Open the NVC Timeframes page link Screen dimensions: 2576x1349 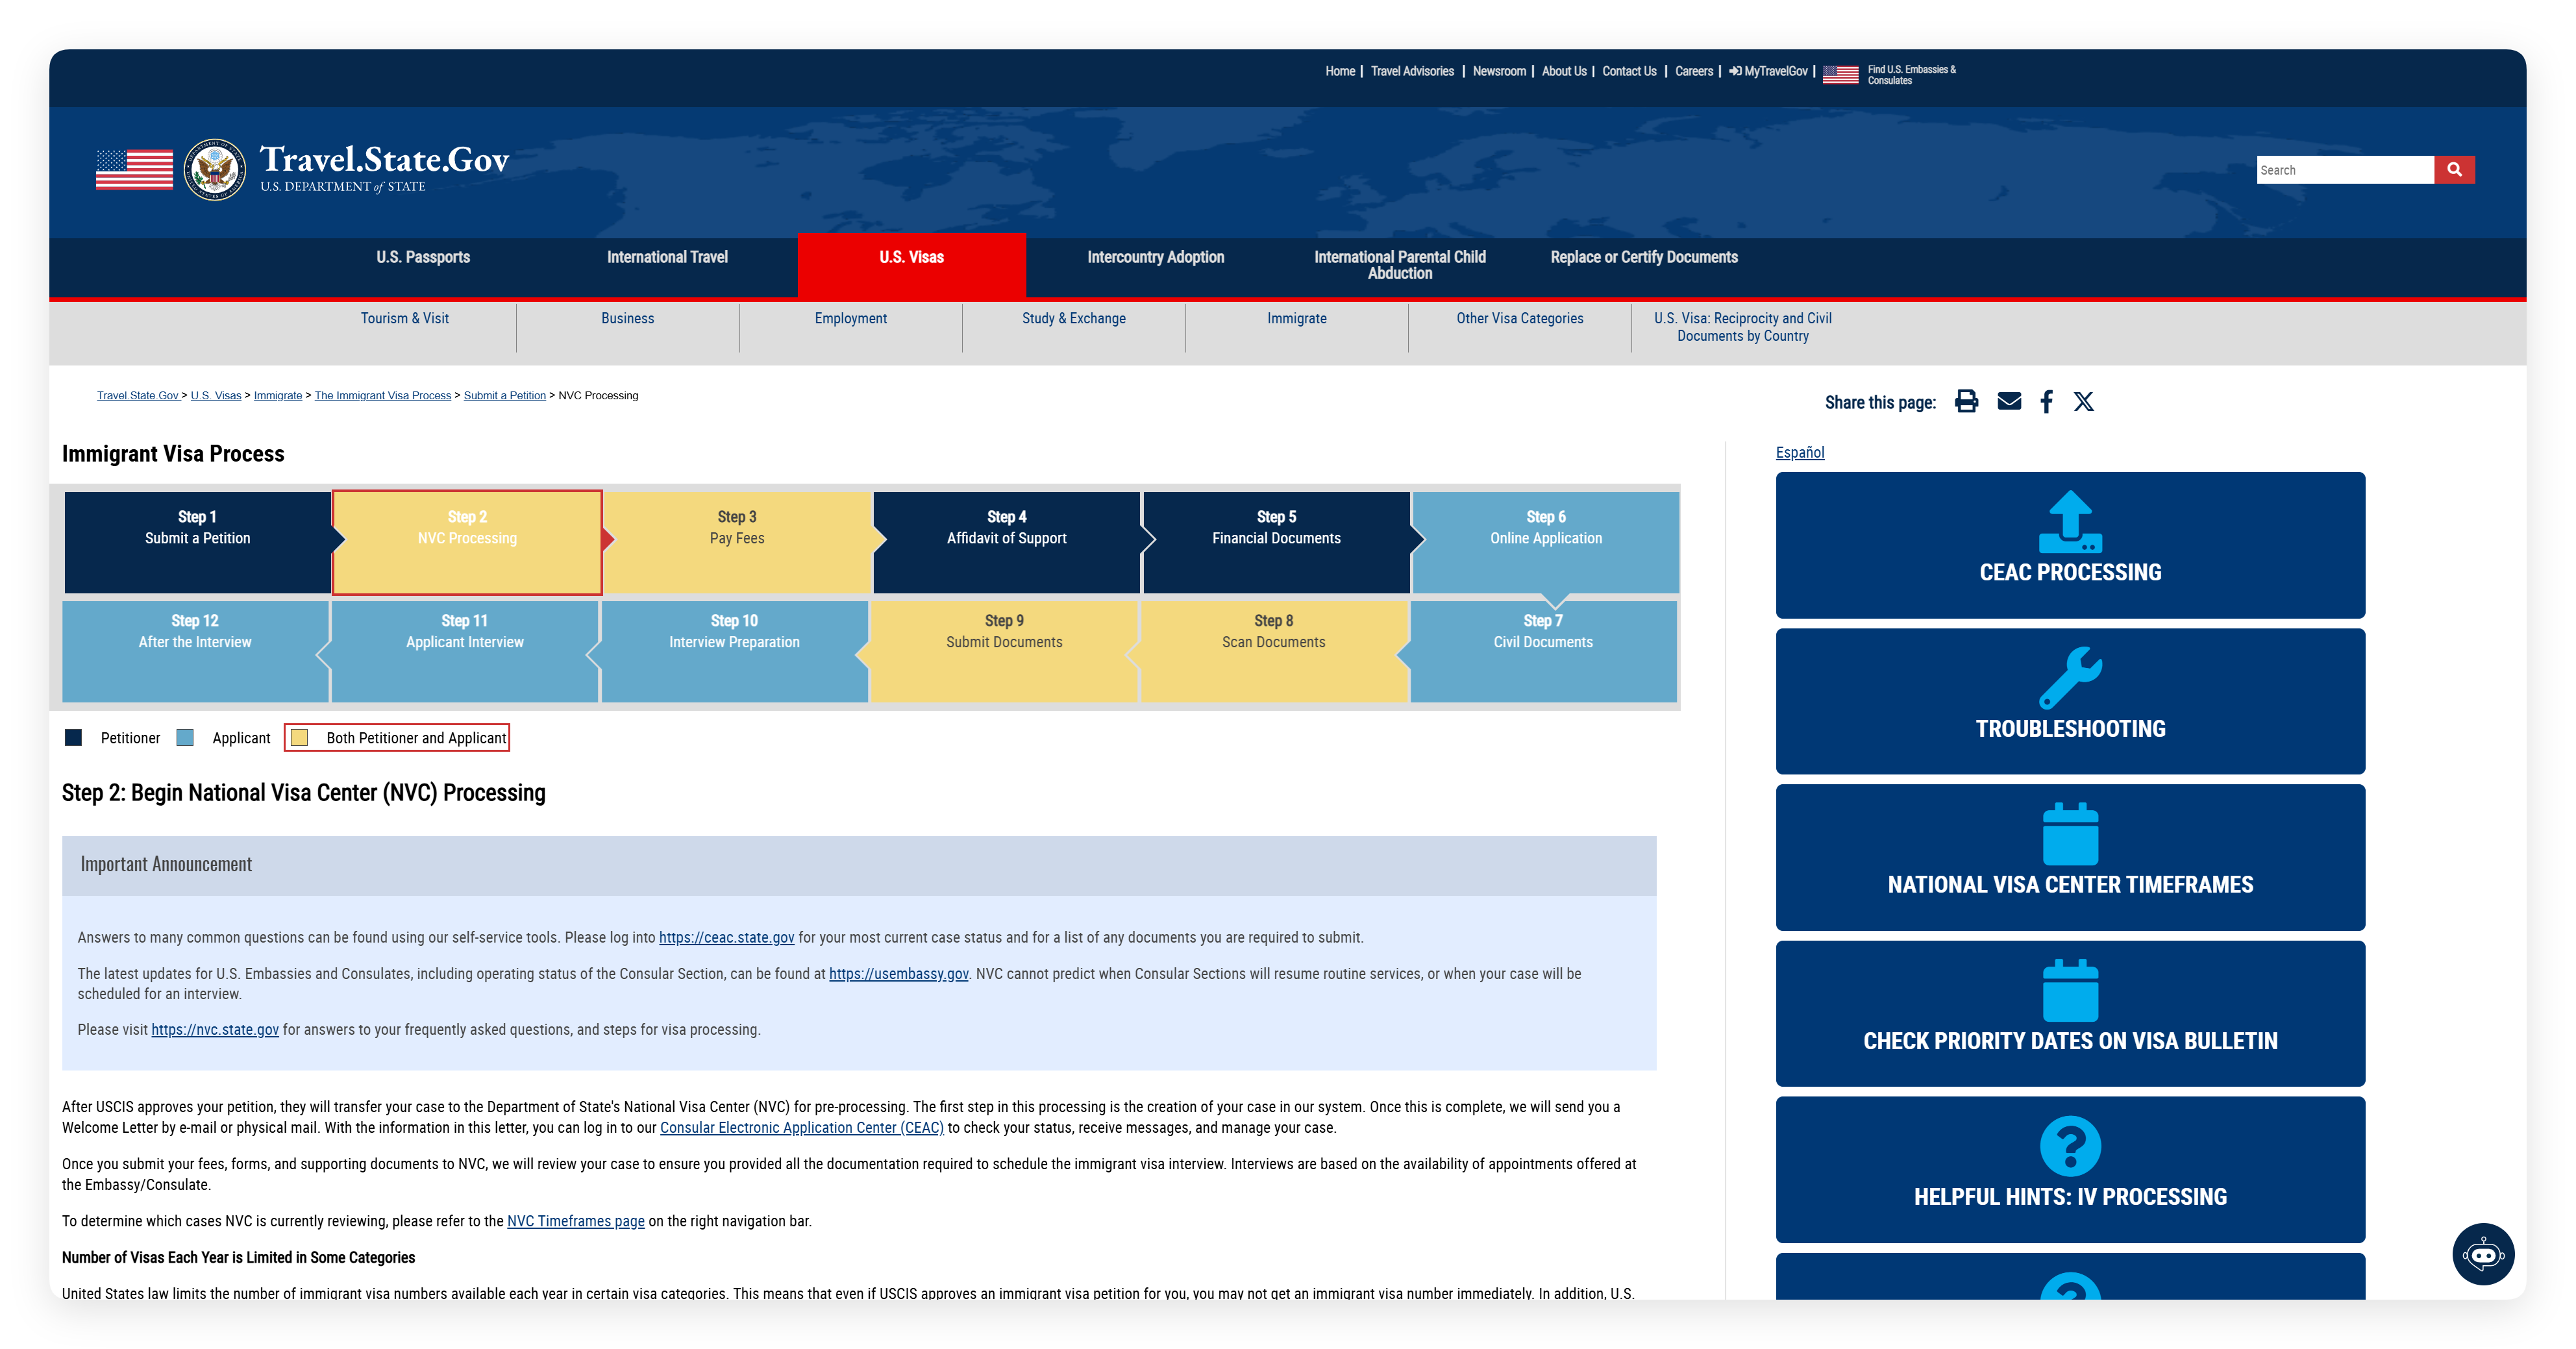[x=575, y=1221]
